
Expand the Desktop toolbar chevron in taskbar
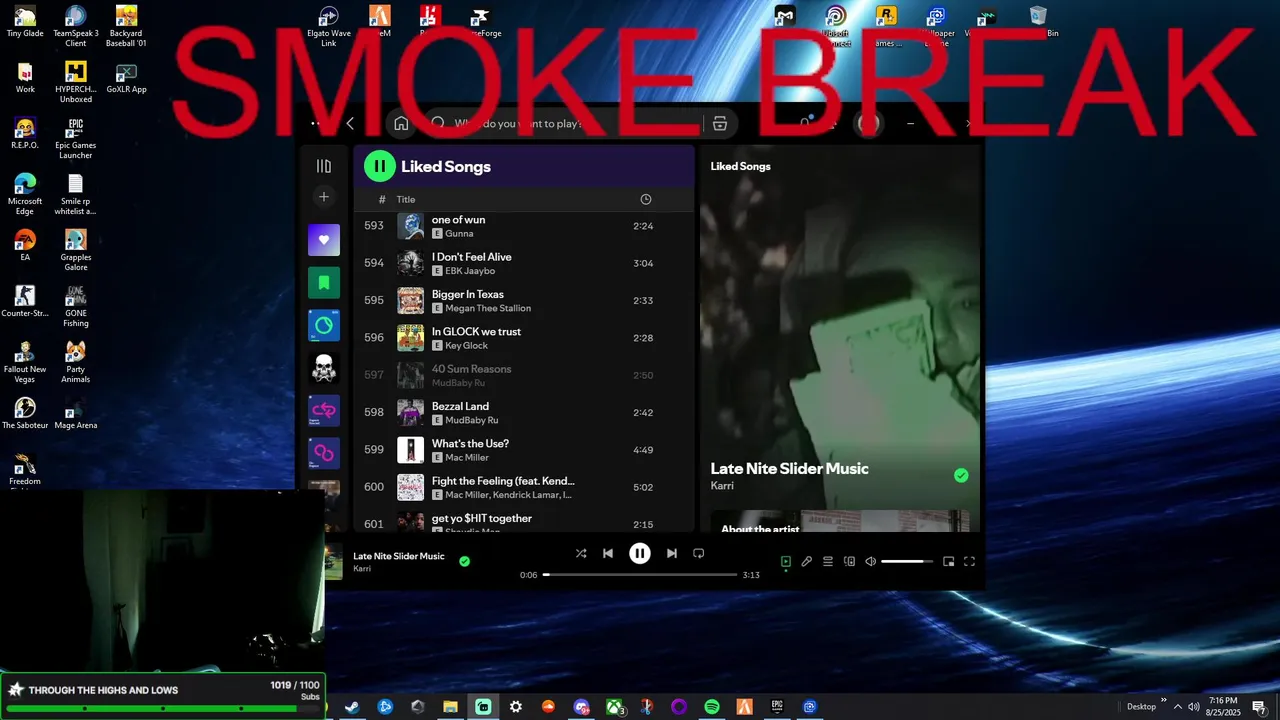tap(1162, 700)
